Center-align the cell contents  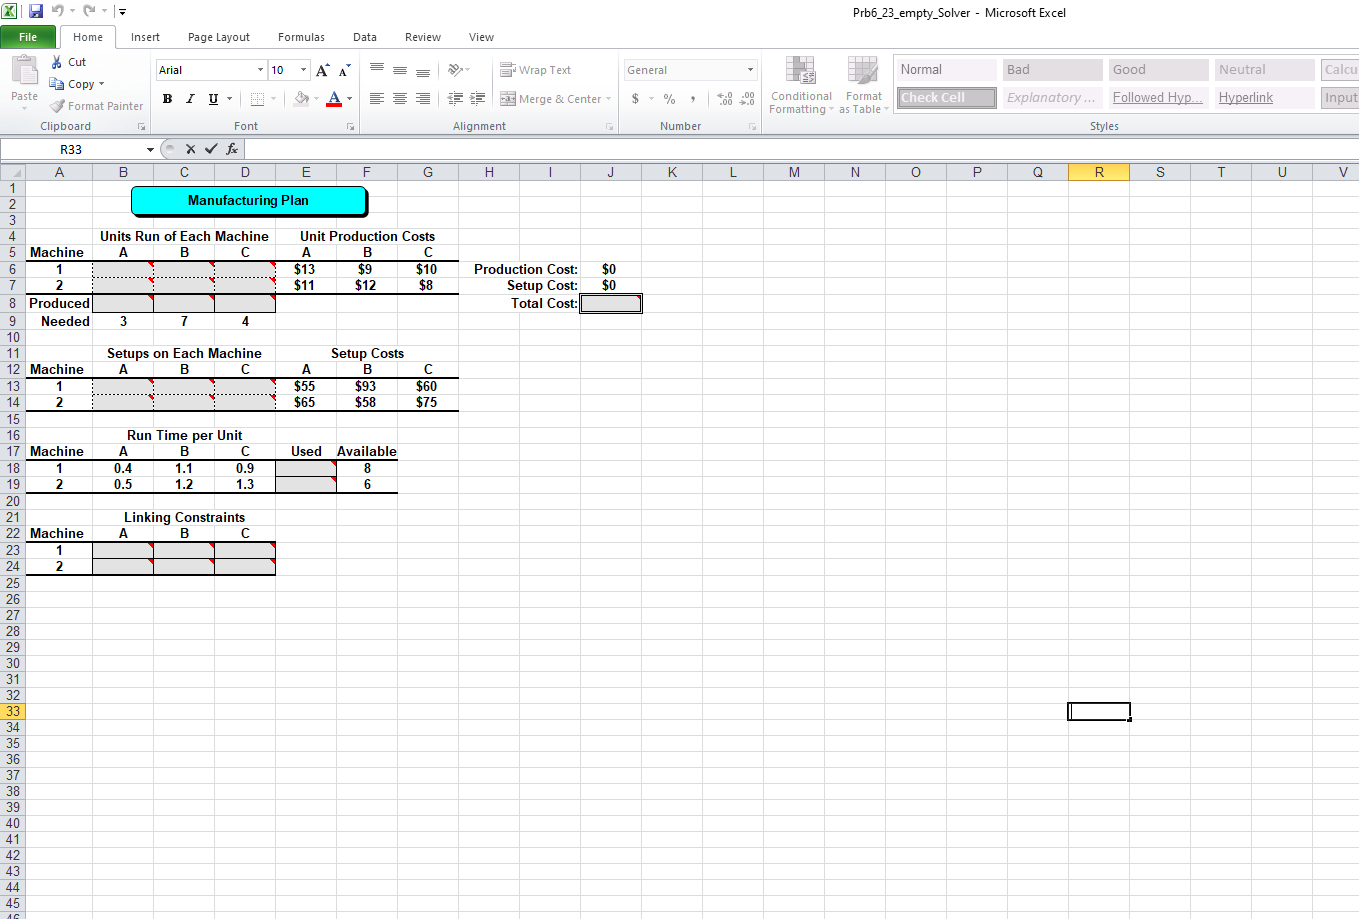399,99
